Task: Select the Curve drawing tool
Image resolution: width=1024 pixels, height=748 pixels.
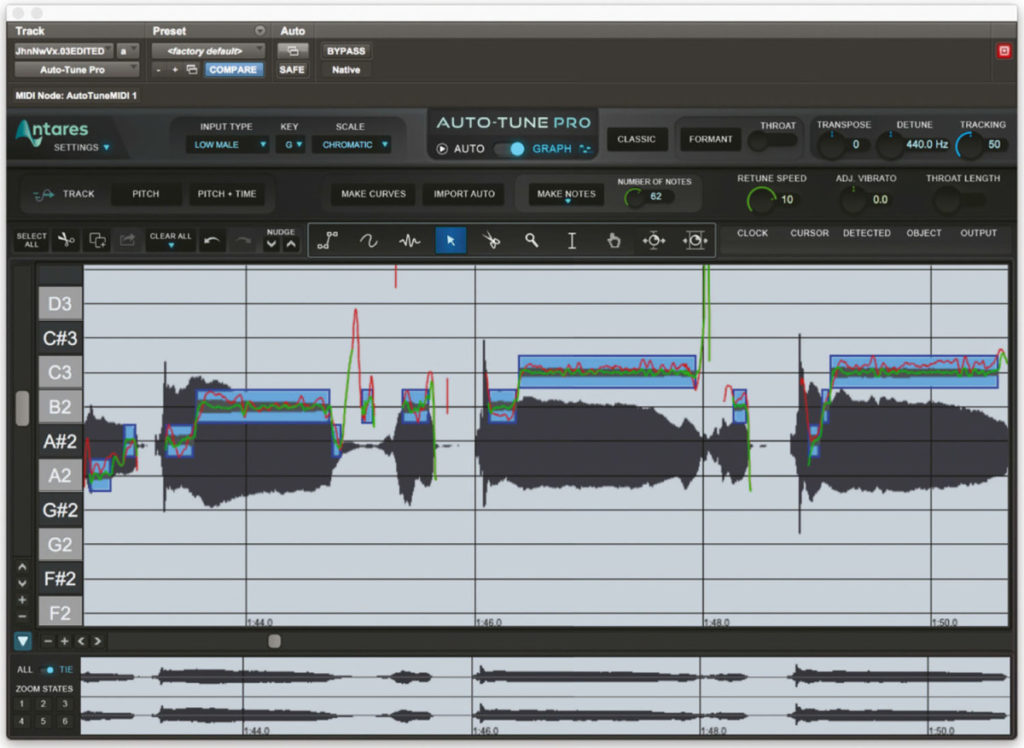Action: (369, 240)
